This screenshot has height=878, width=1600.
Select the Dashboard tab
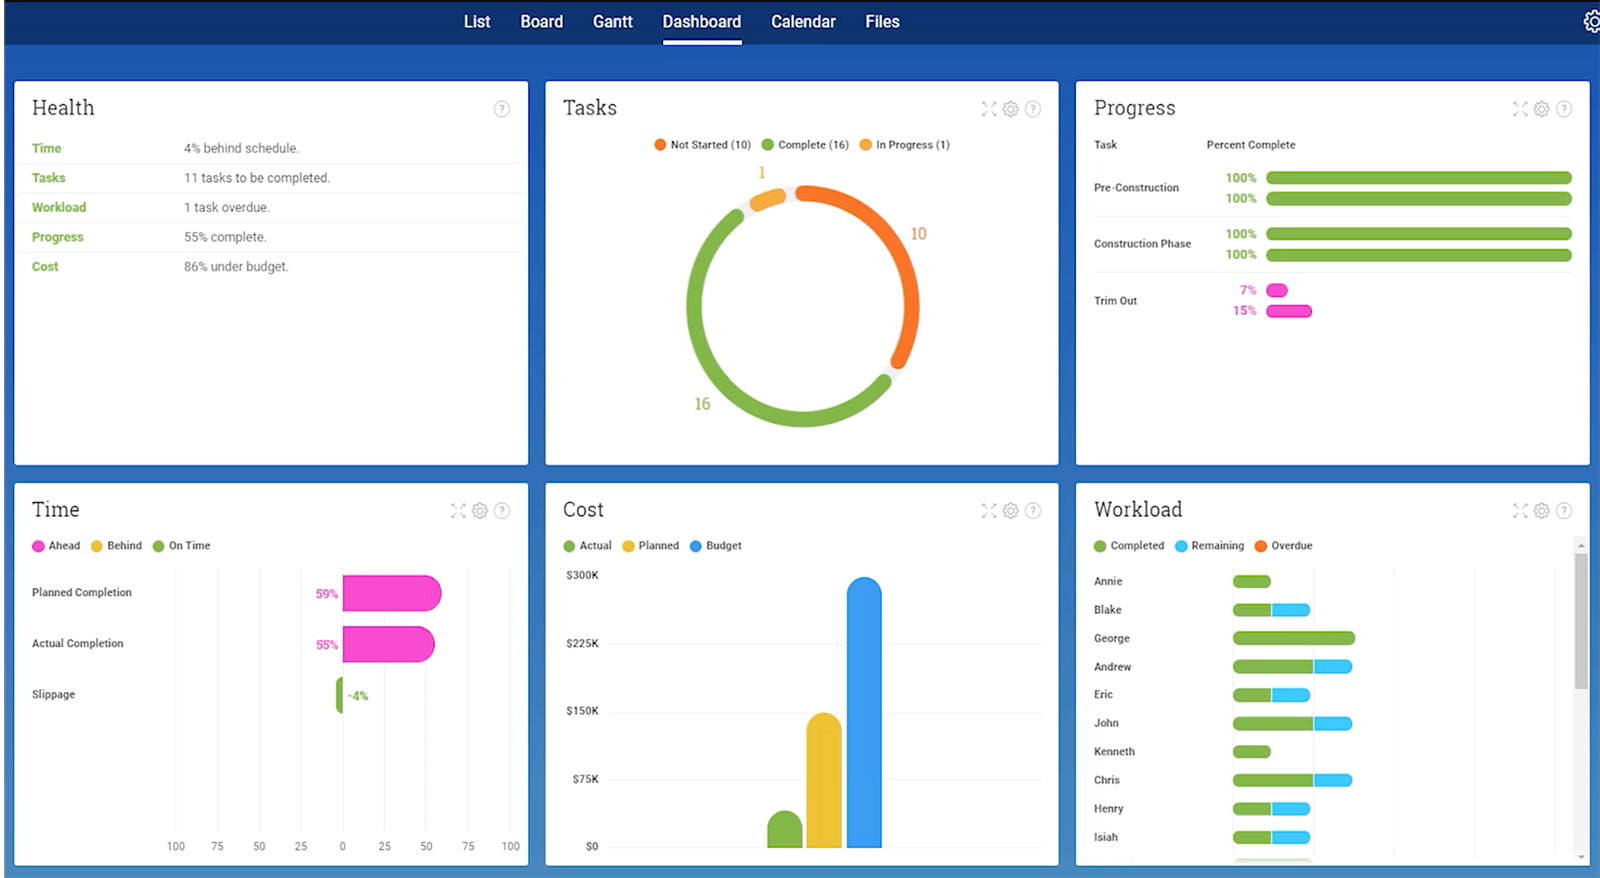(701, 21)
